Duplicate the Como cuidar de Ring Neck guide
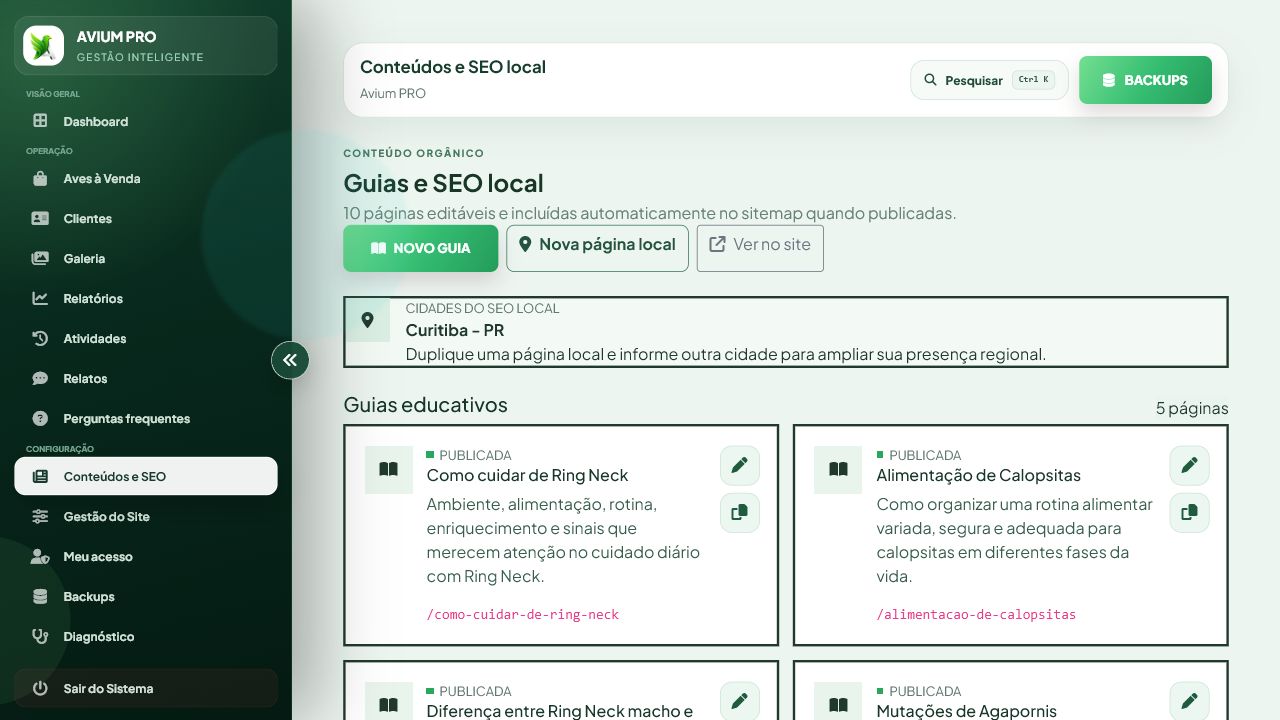The height and width of the screenshot is (720, 1280). tap(740, 513)
